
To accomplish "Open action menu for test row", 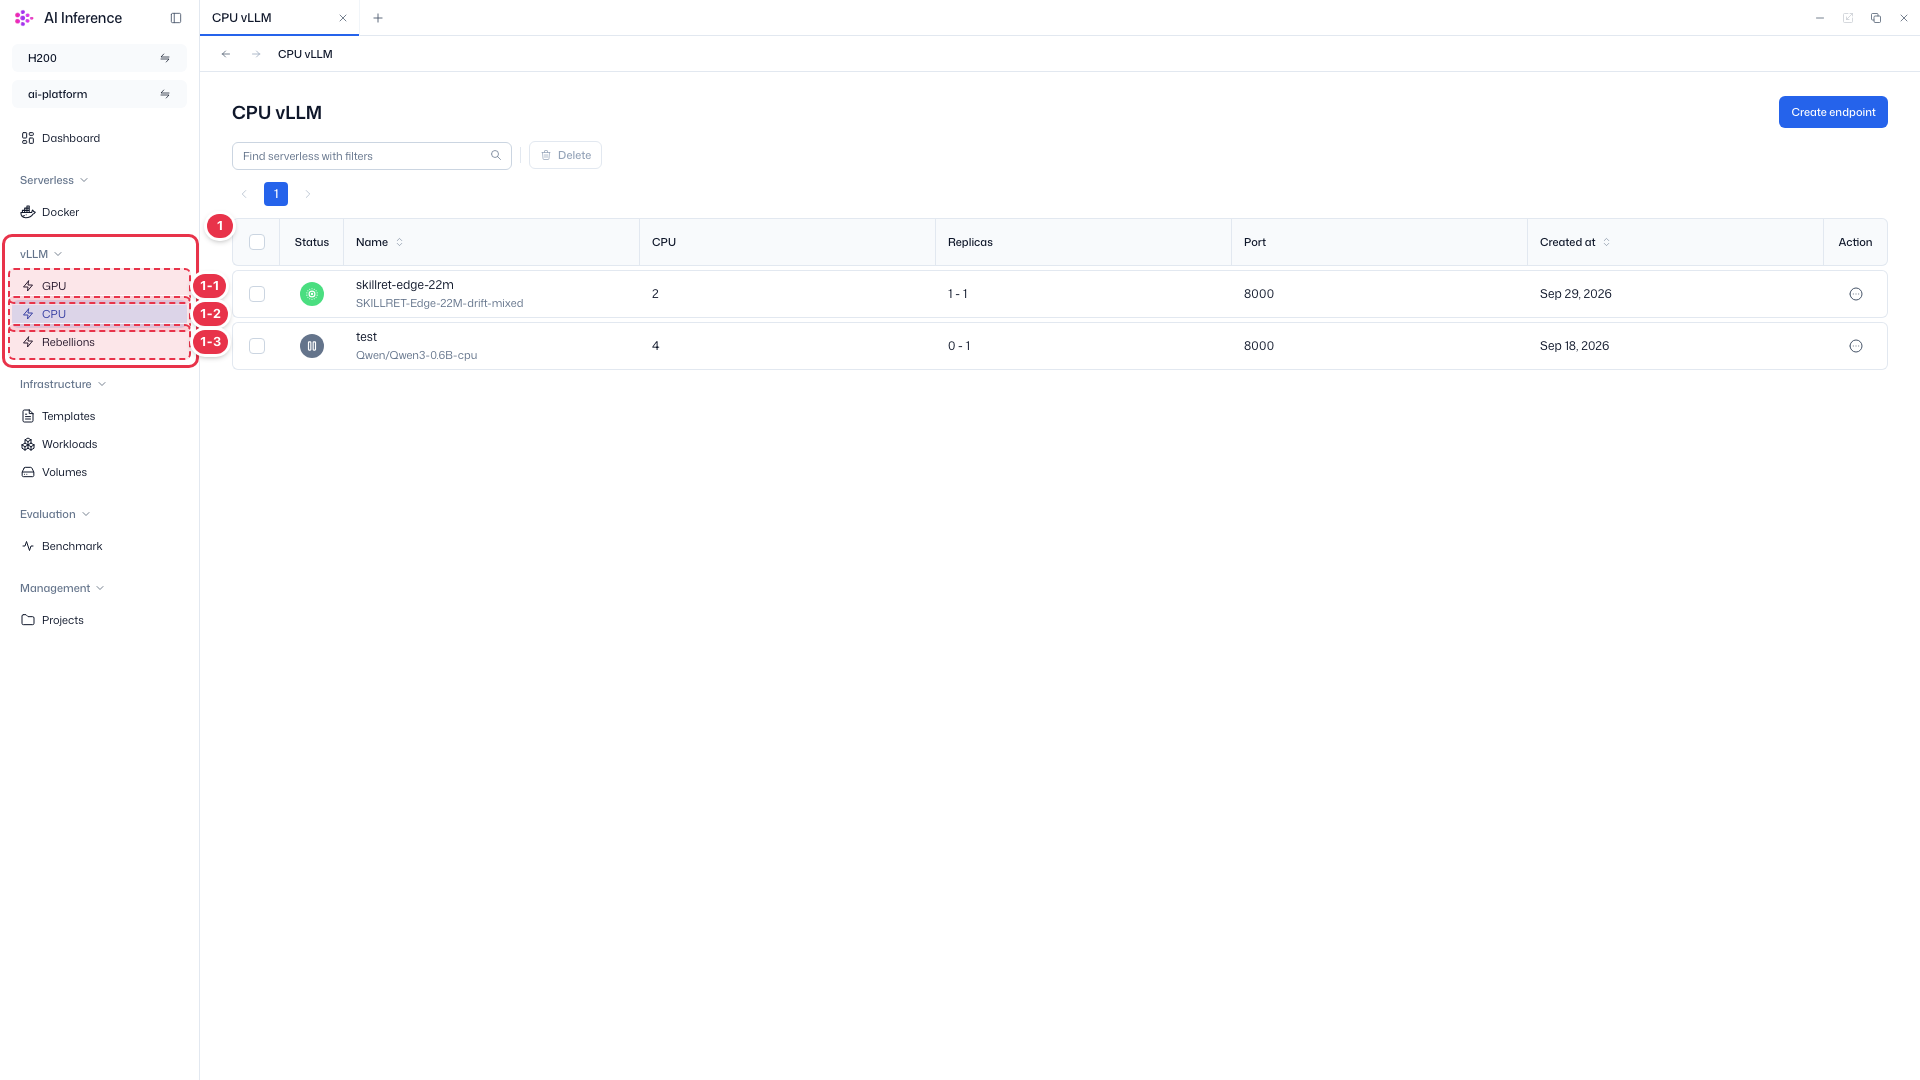I will click(x=1856, y=346).
